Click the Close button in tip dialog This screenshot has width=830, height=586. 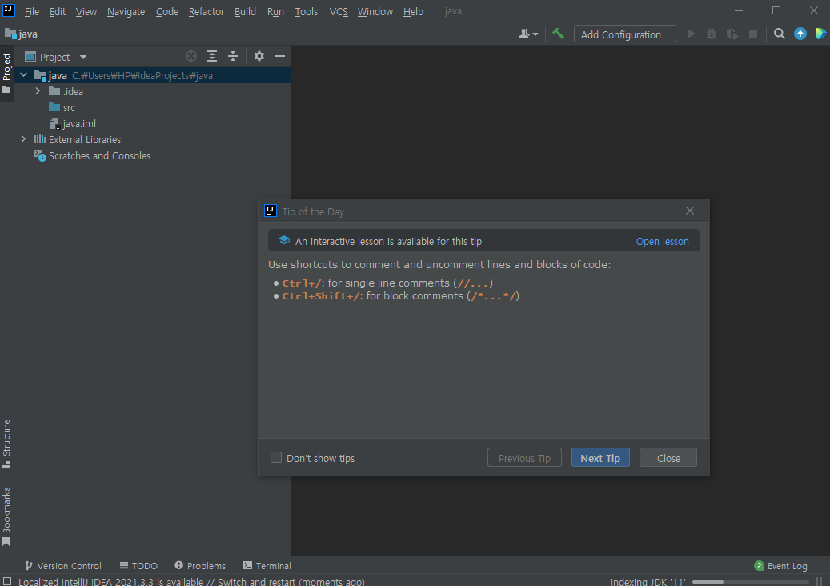click(x=668, y=458)
